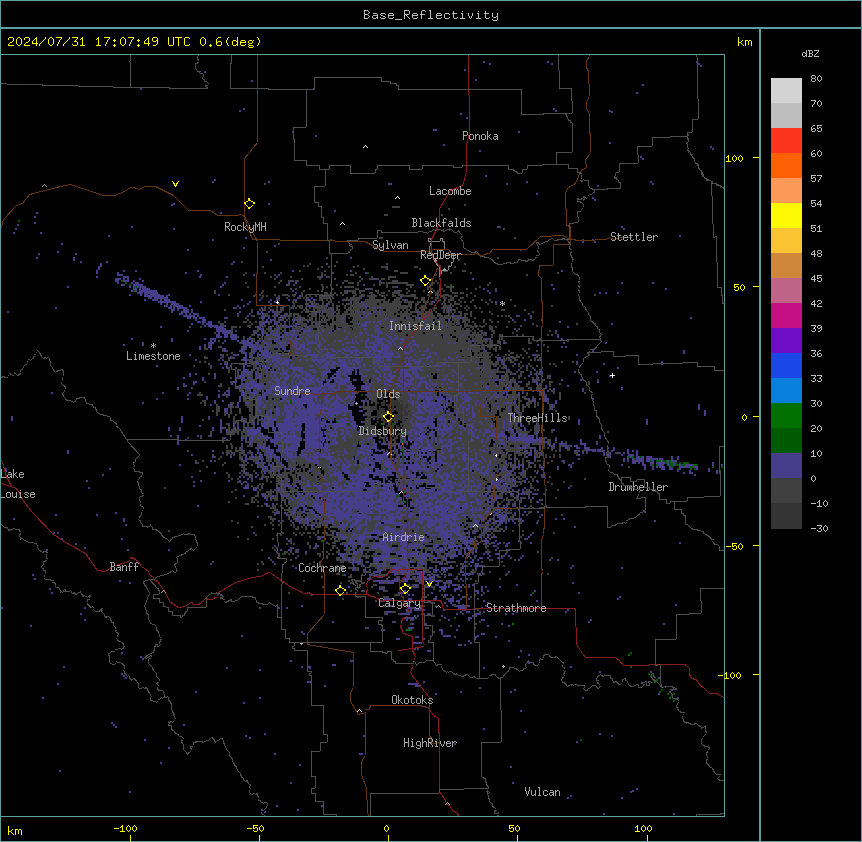Click the blue 36–33 dBZ legend swatch
This screenshot has height=842, width=862.
click(x=786, y=365)
